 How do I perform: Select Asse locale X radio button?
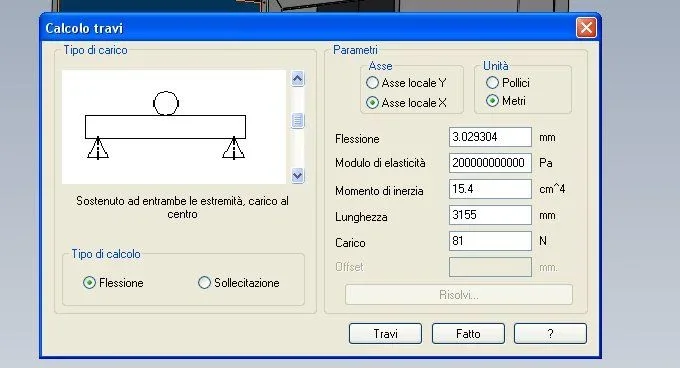point(372,103)
